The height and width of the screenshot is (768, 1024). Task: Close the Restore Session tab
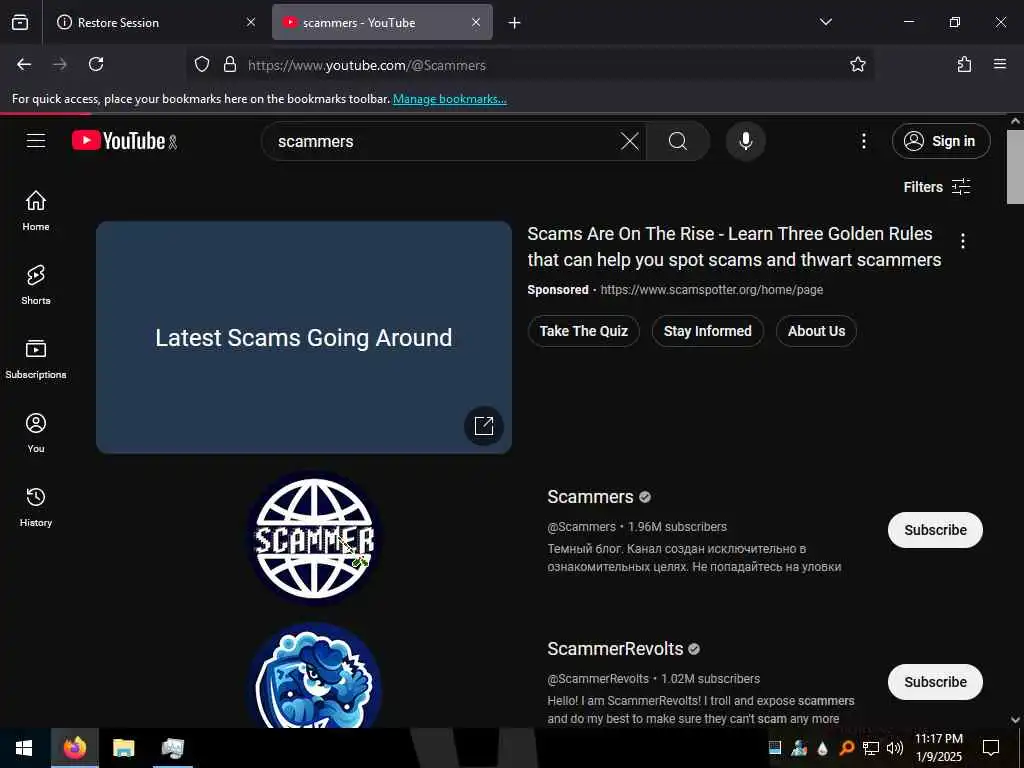pyautogui.click(x=251, y=22)
